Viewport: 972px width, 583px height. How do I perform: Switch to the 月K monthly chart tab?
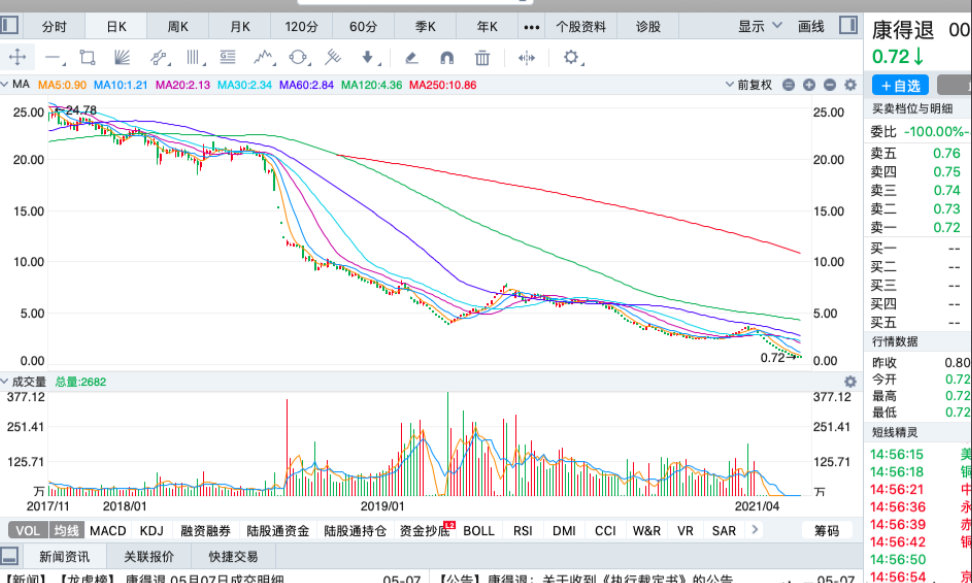click(x=239, y=27)
